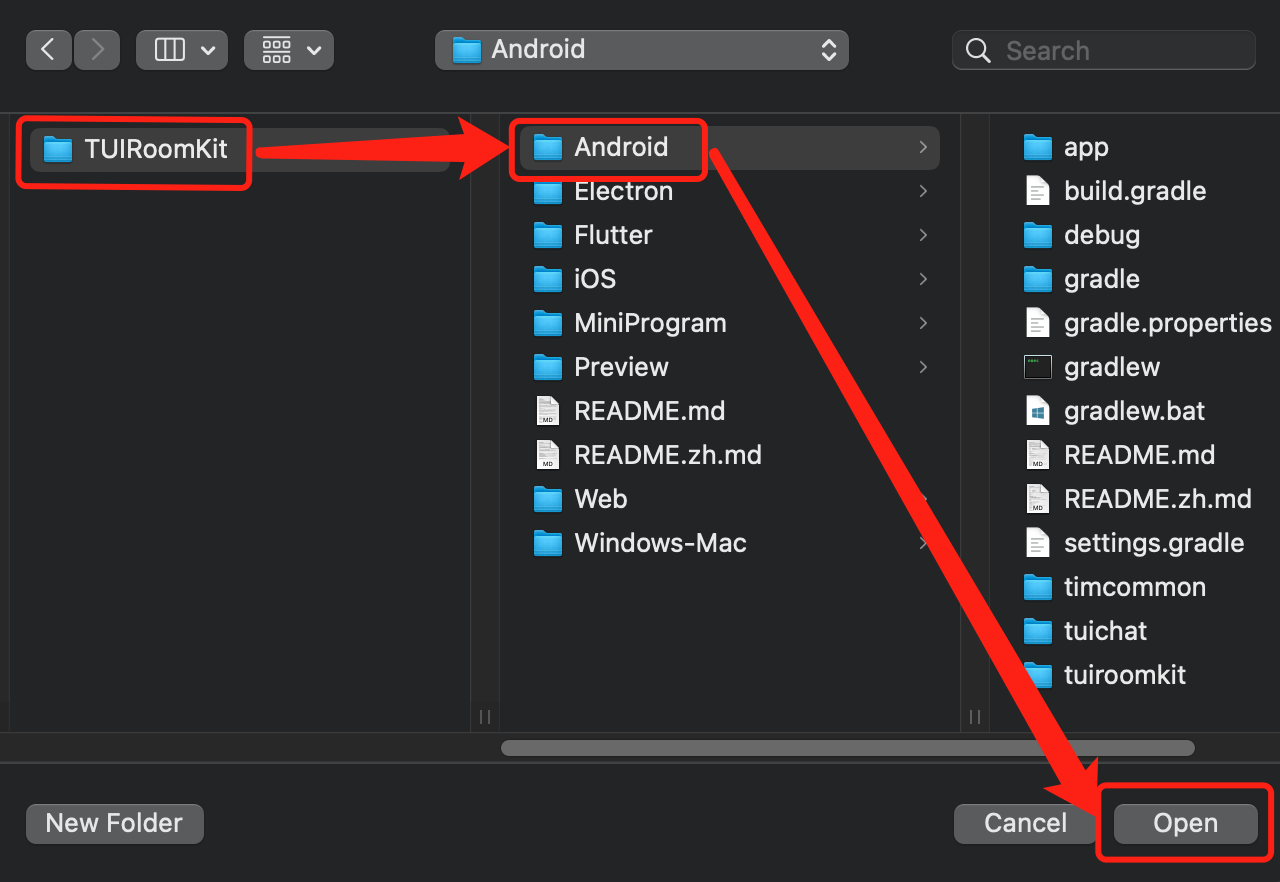Select README.md text beneath gradlew.bat
1280x882 pixels.
pyautogui.click(x=1139, y=455)
